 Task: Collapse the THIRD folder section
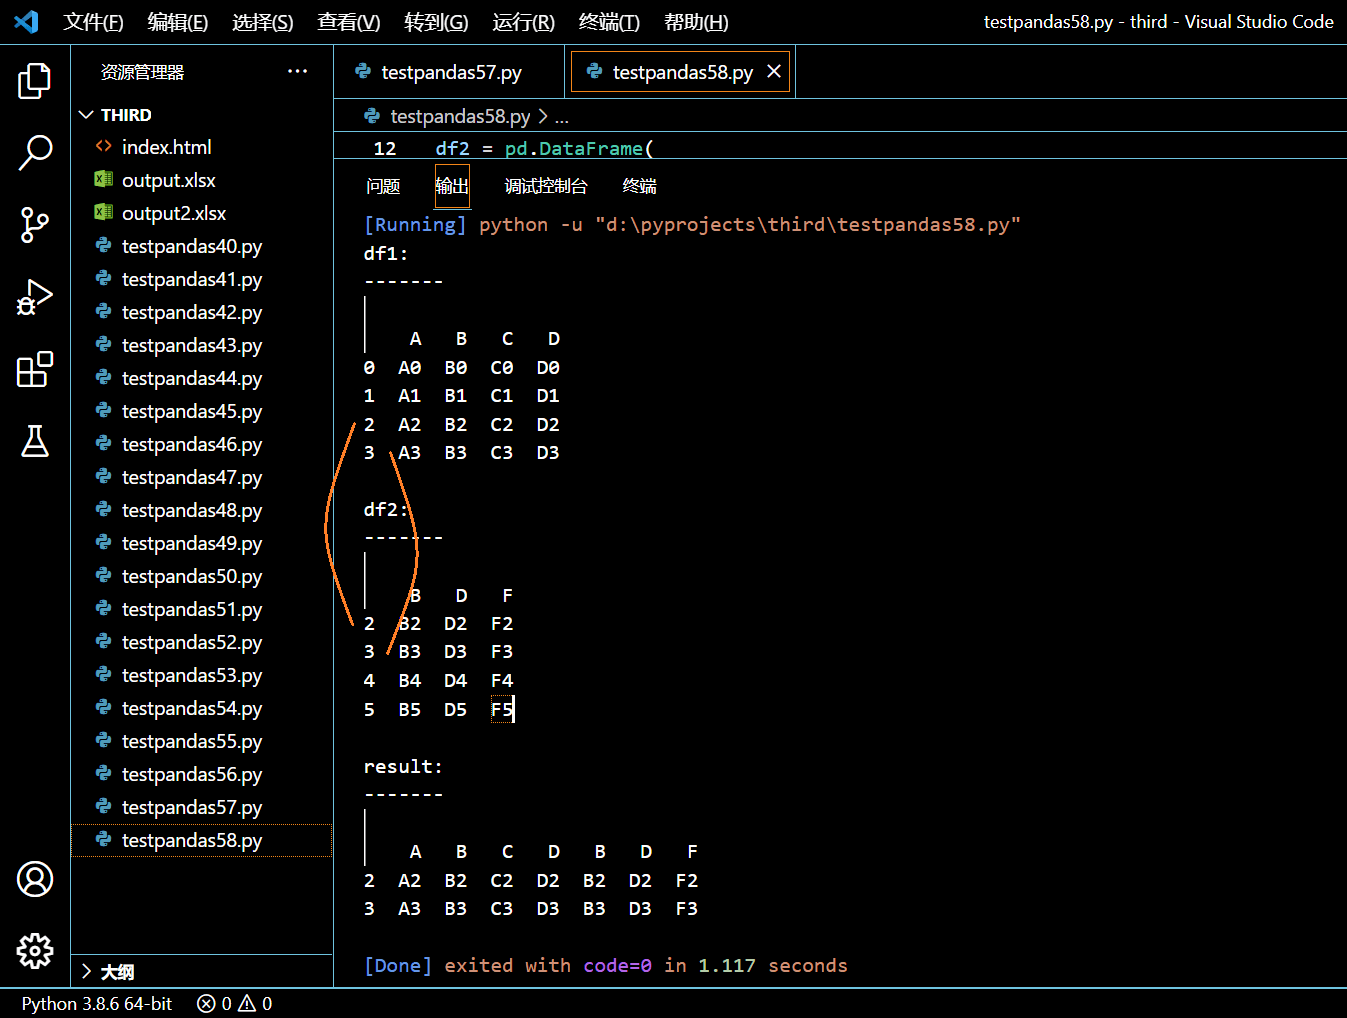[86, 115]
